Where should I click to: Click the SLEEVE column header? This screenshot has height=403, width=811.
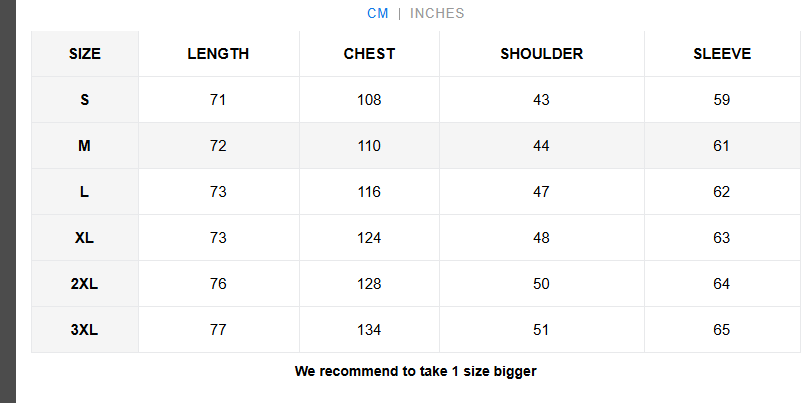click(x=722, y=54)
